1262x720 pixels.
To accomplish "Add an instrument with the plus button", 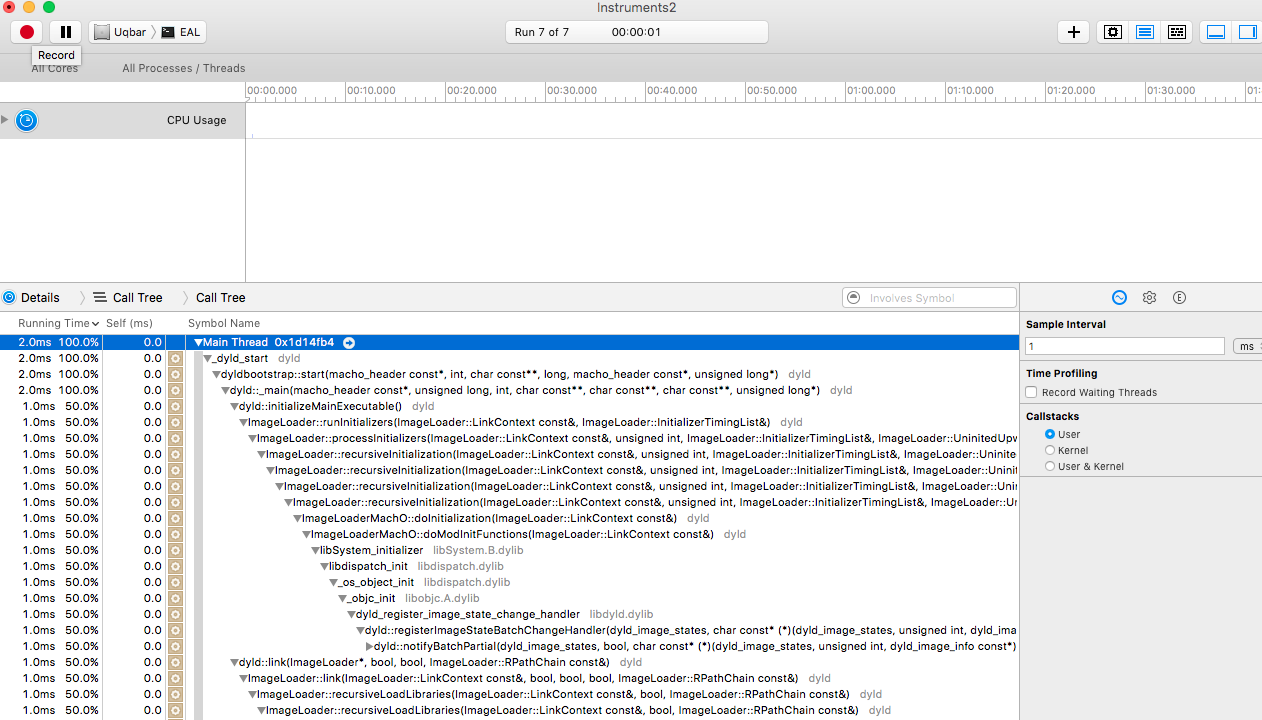I will point(1073,32).
